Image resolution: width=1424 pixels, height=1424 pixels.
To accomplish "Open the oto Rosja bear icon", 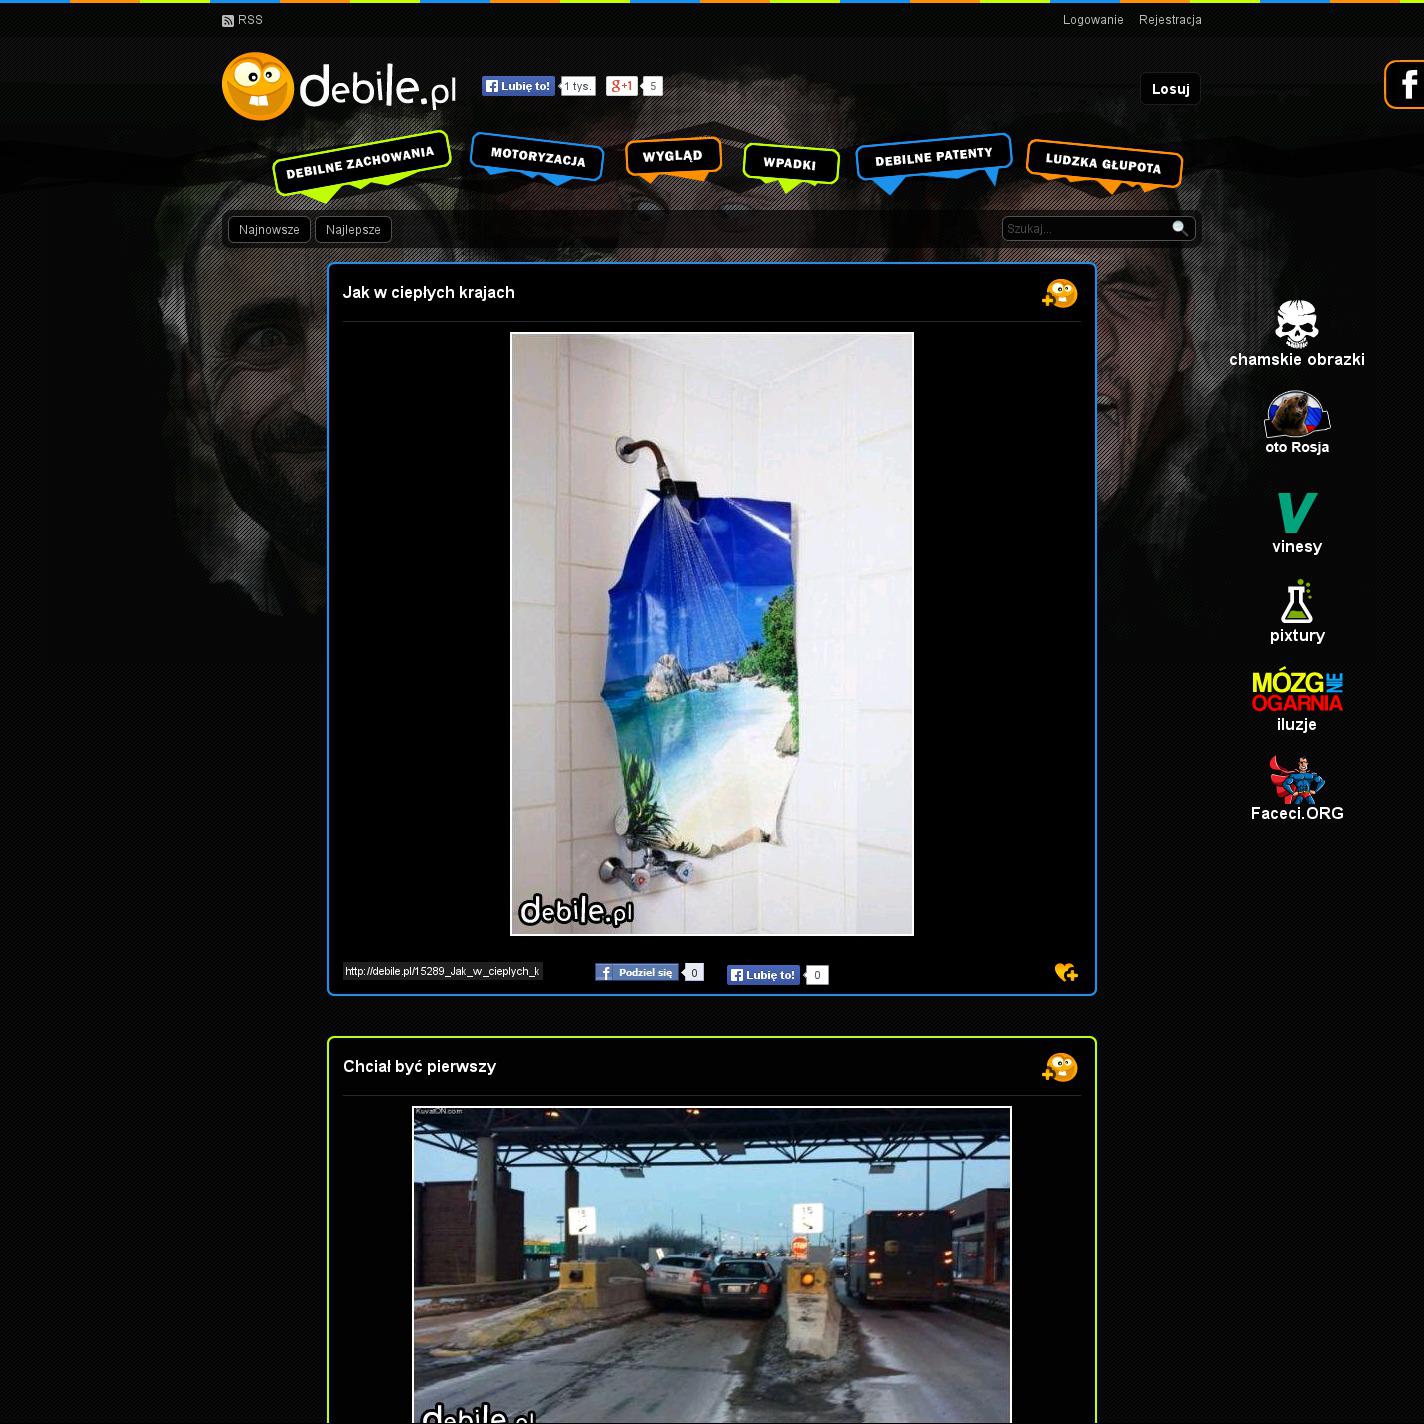I will (1296, 415).
